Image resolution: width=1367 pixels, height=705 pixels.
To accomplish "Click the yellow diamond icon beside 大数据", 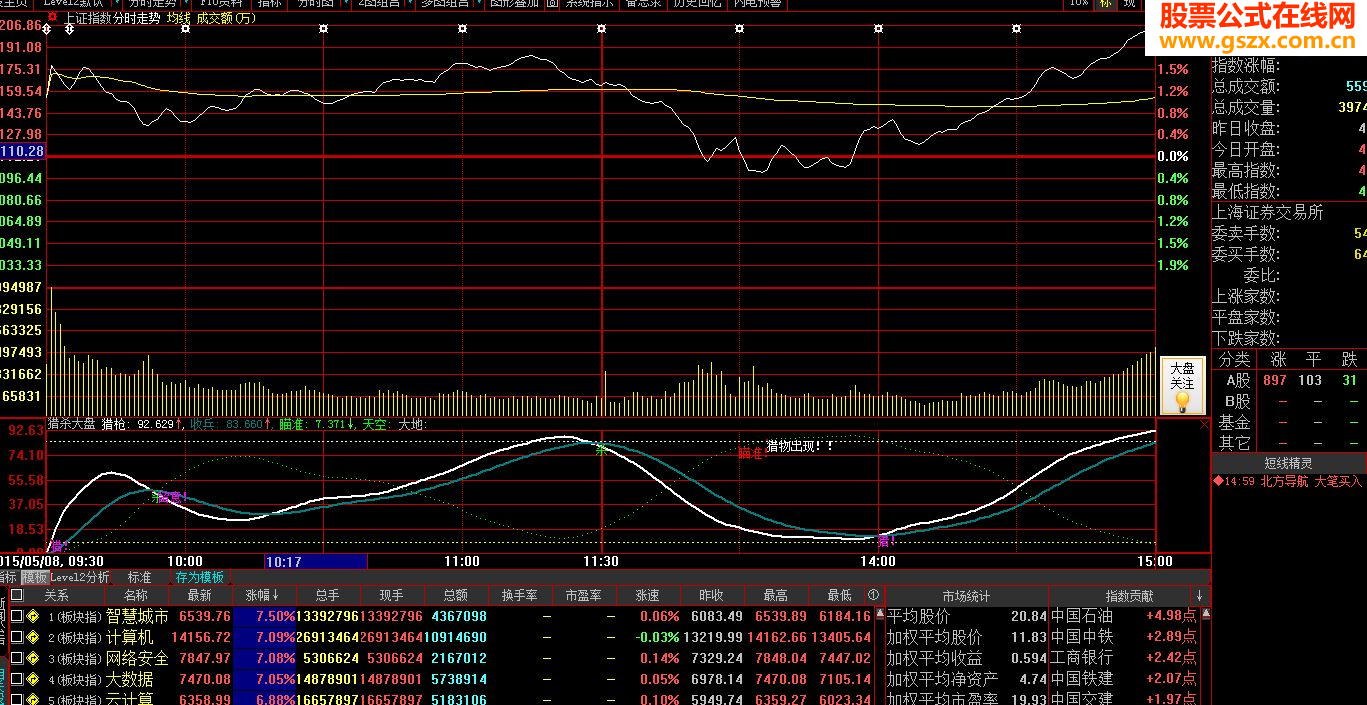I will point(32,680).
